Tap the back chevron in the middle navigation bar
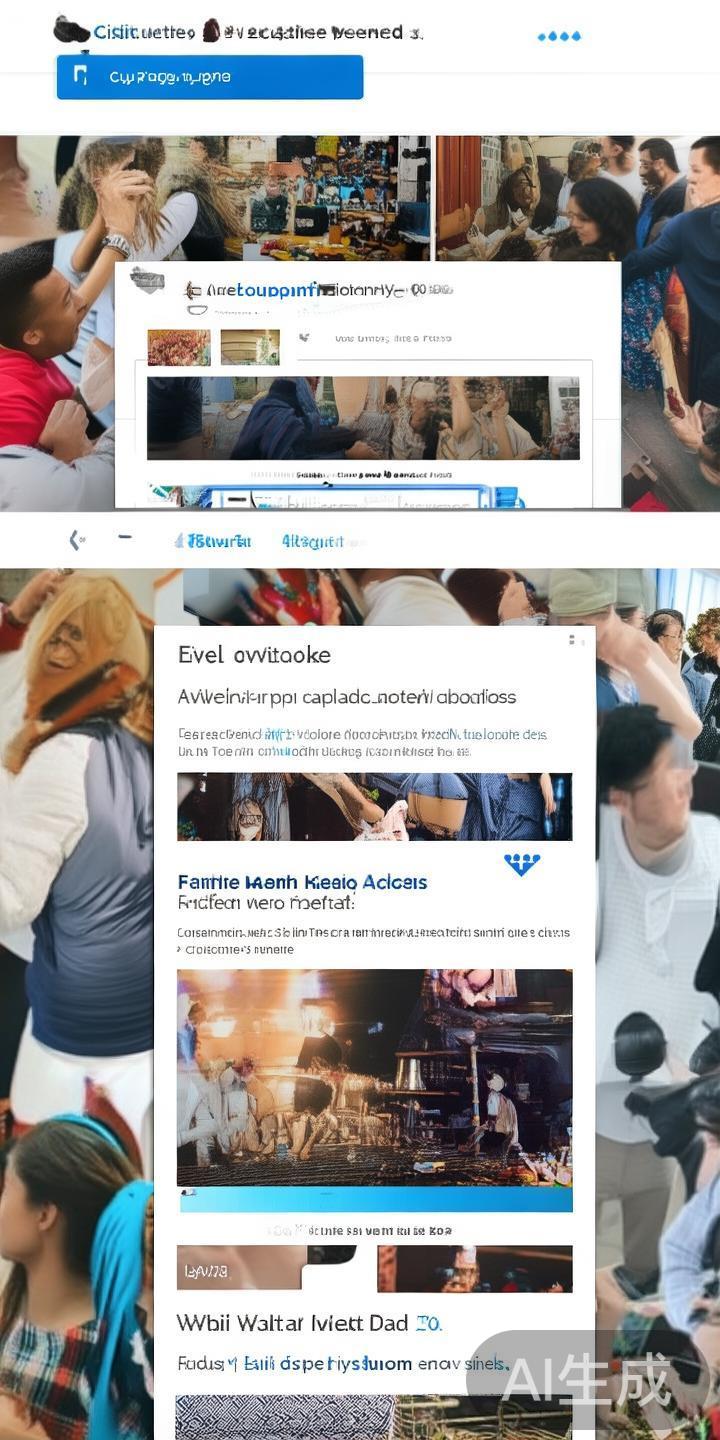Screen dimensions: 720x1440 74,540
